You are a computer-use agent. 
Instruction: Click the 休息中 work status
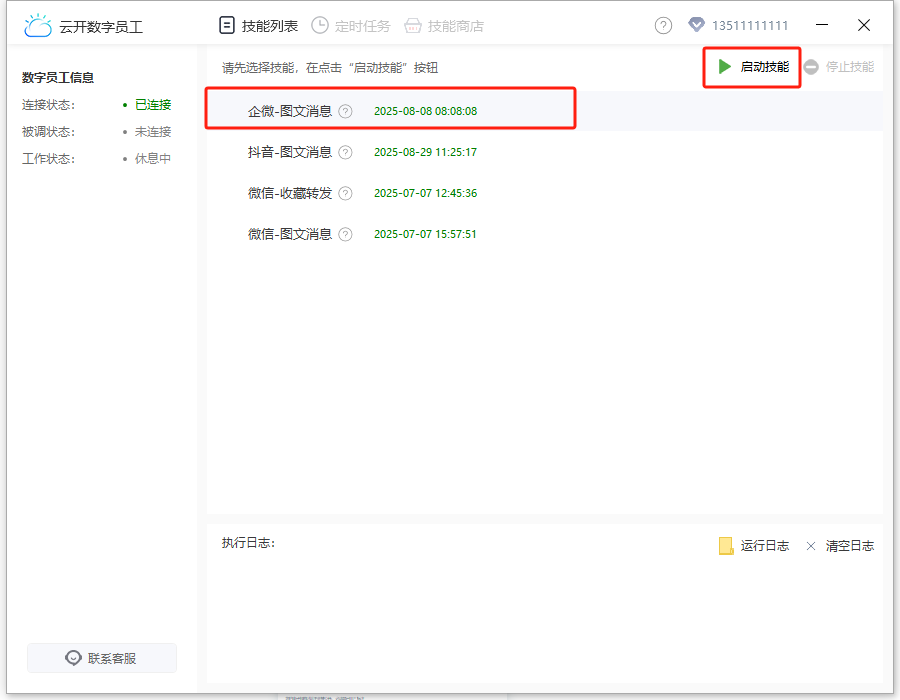tap(153, 159)
